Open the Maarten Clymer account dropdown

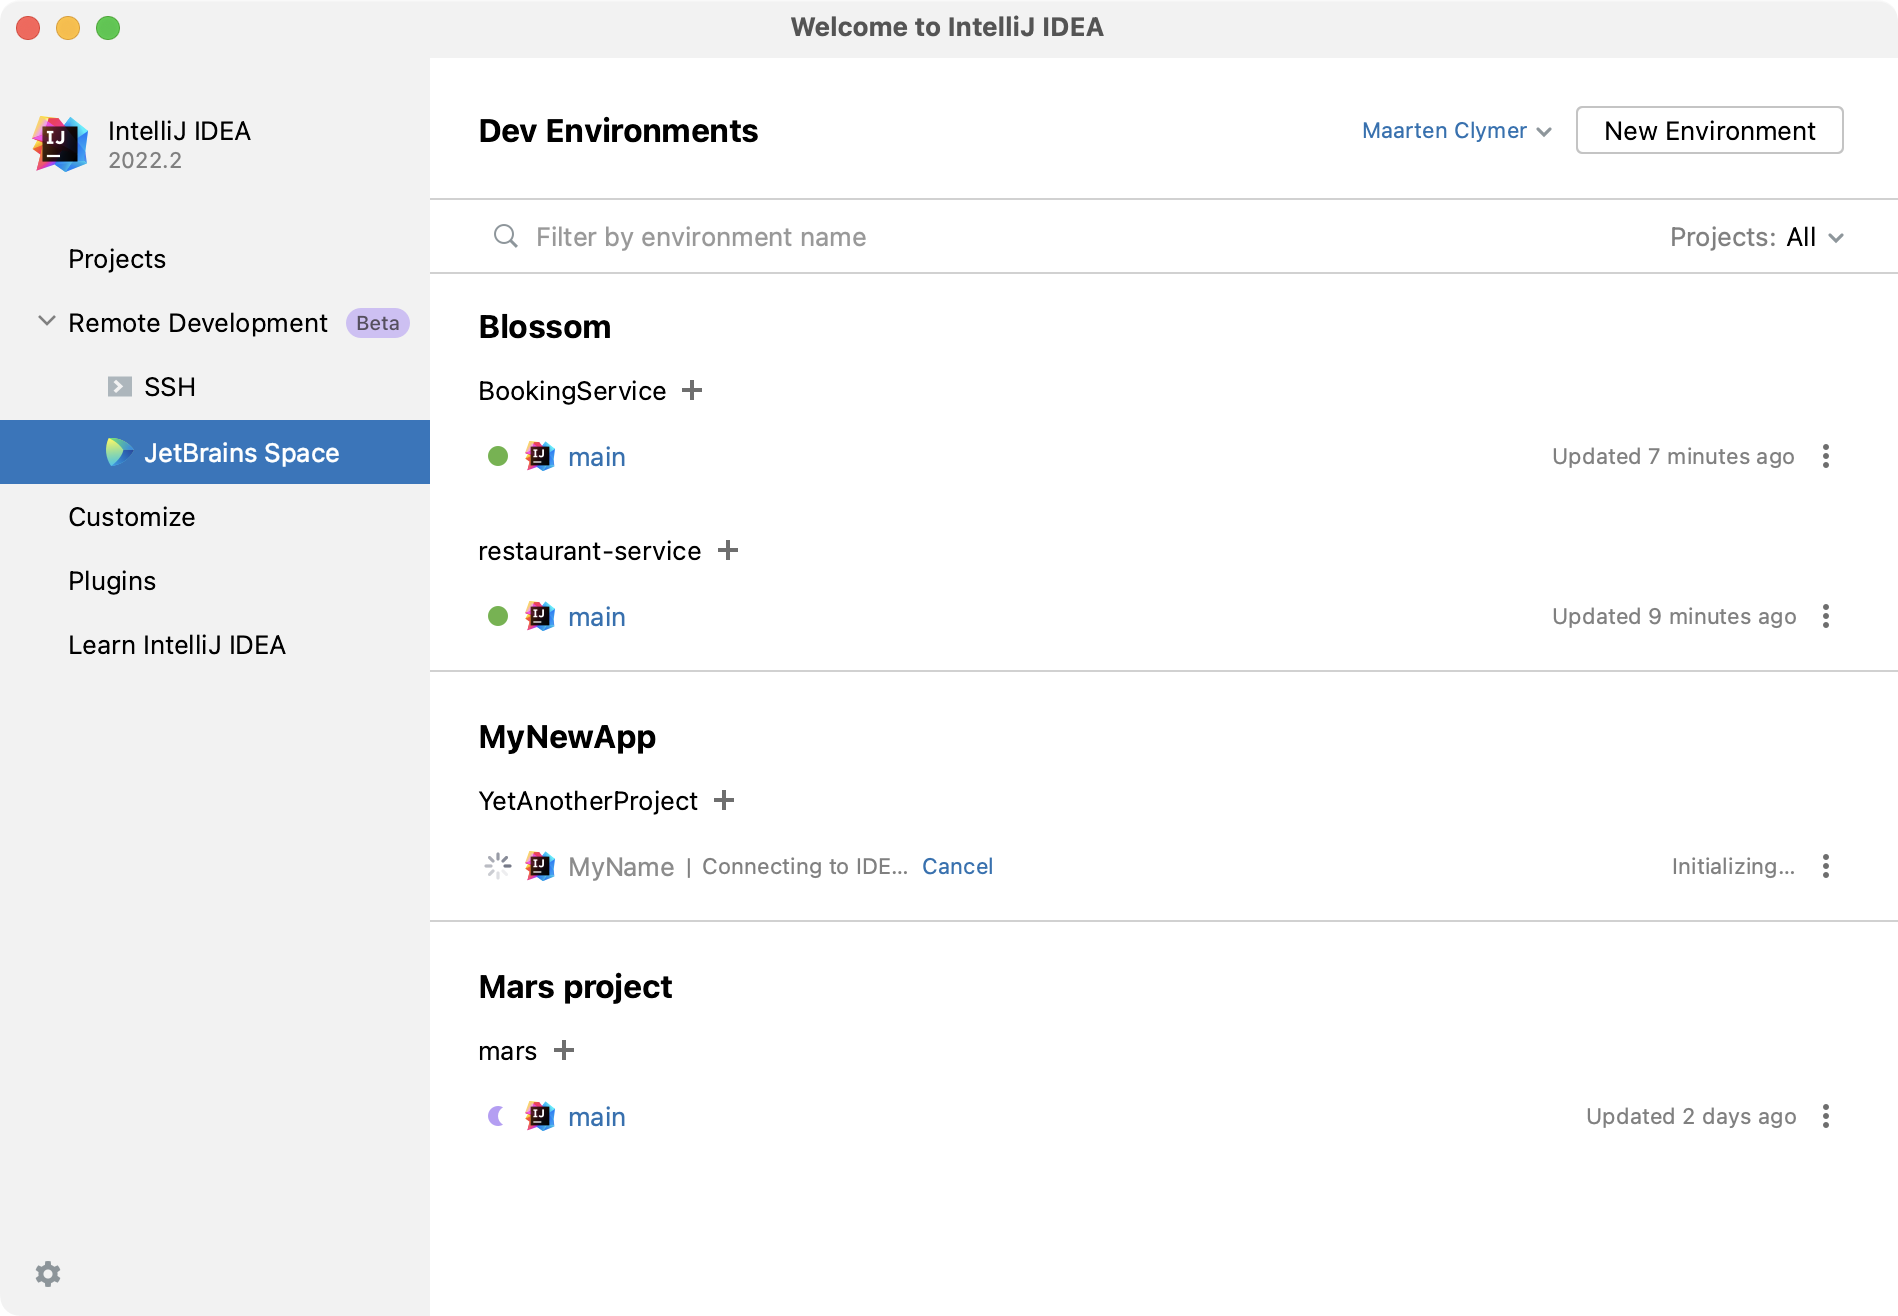1456,131
